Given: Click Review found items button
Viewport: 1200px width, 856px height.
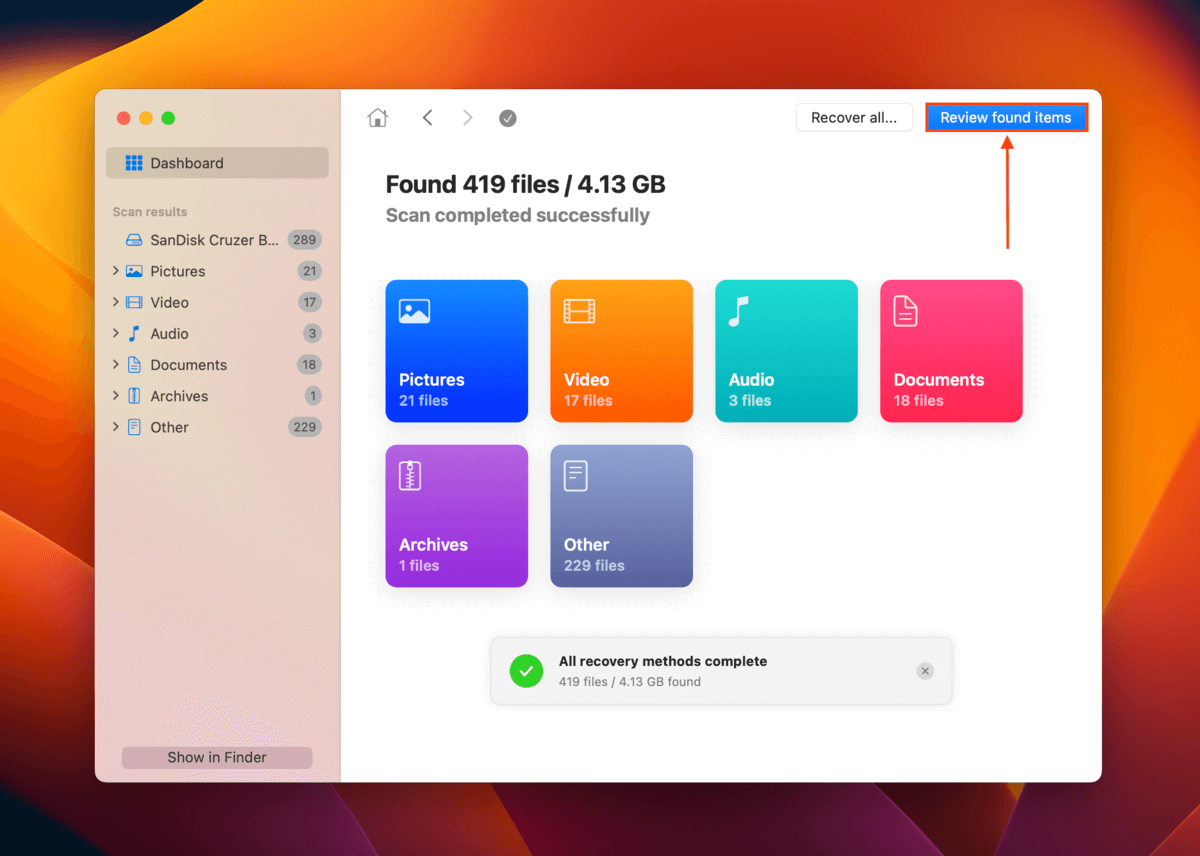Looking at the screenshot, I should pyautogui.click(x=1006, y=117).
